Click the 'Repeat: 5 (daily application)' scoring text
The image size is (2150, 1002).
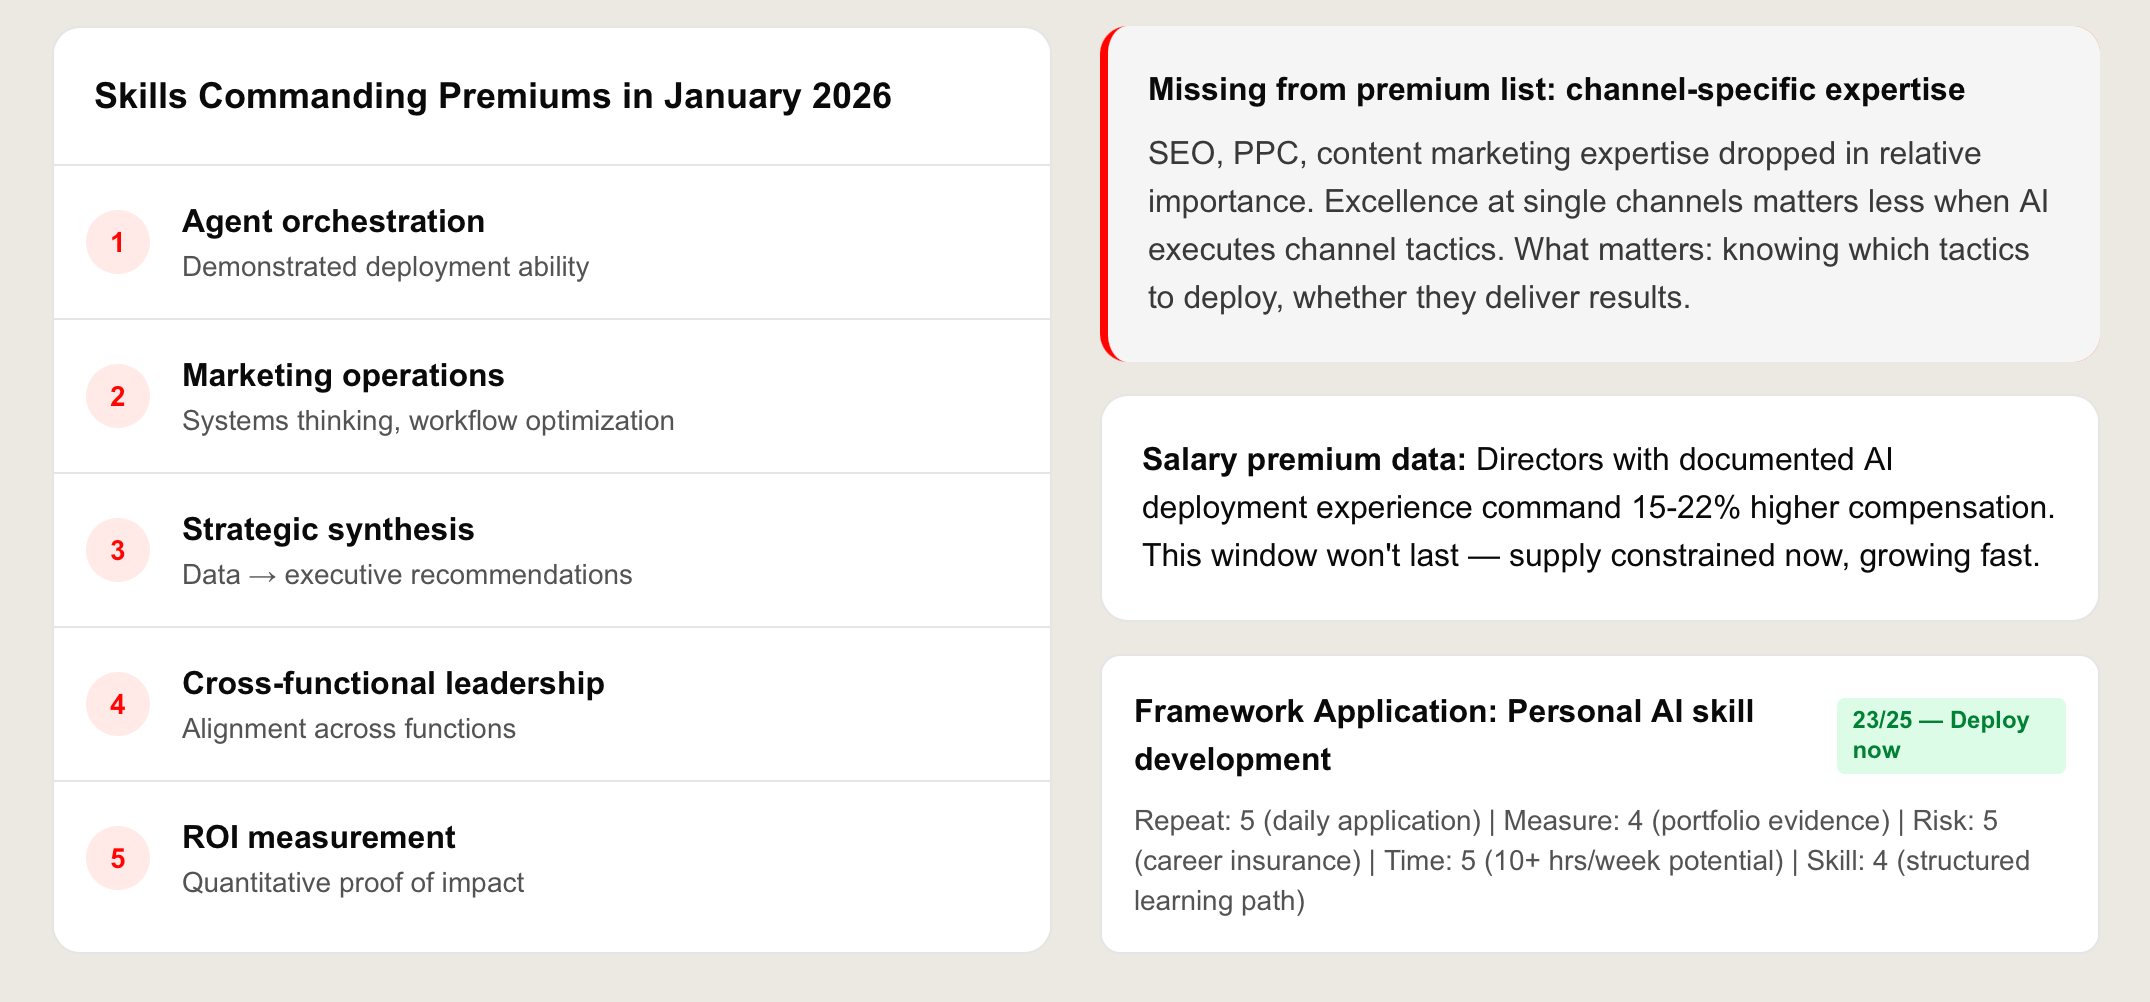click(x=1307, y=821)
